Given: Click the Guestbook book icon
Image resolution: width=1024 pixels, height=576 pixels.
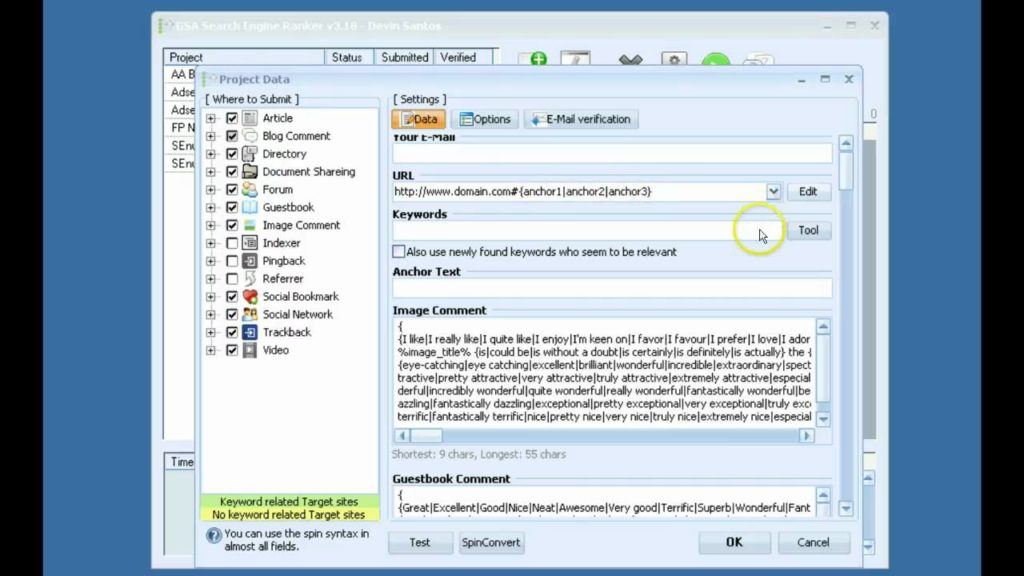Looking at the screenshot, I should [x=249, y=207].
